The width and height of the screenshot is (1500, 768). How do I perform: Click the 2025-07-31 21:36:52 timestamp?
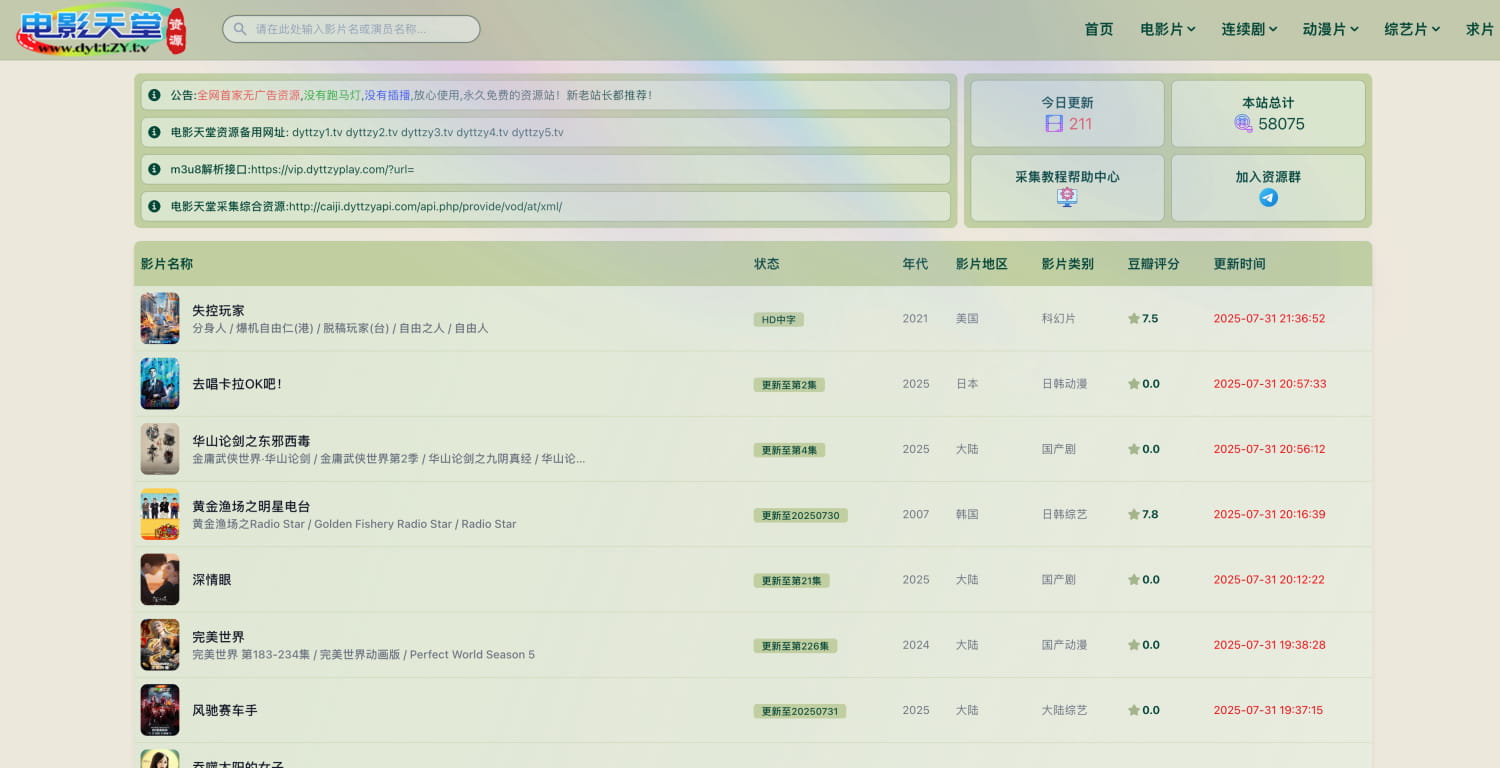(1269, 319)
